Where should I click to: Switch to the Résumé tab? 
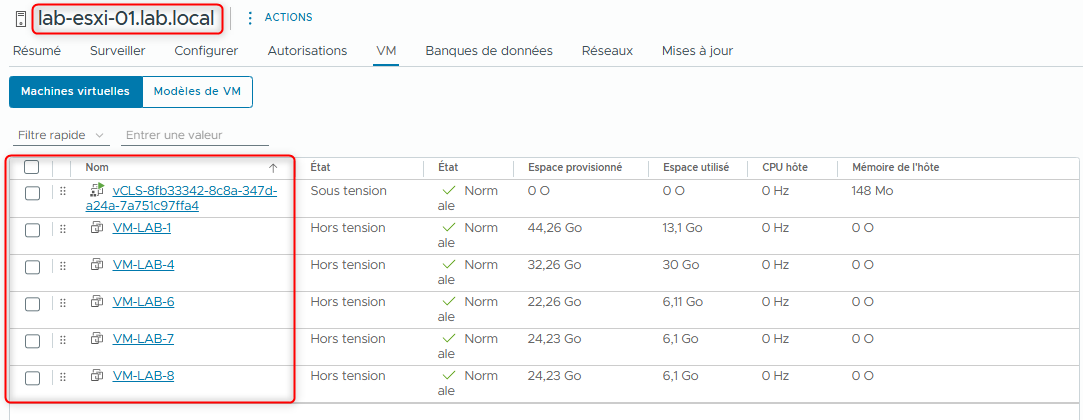pyautogui.click(x=37, y=50)
